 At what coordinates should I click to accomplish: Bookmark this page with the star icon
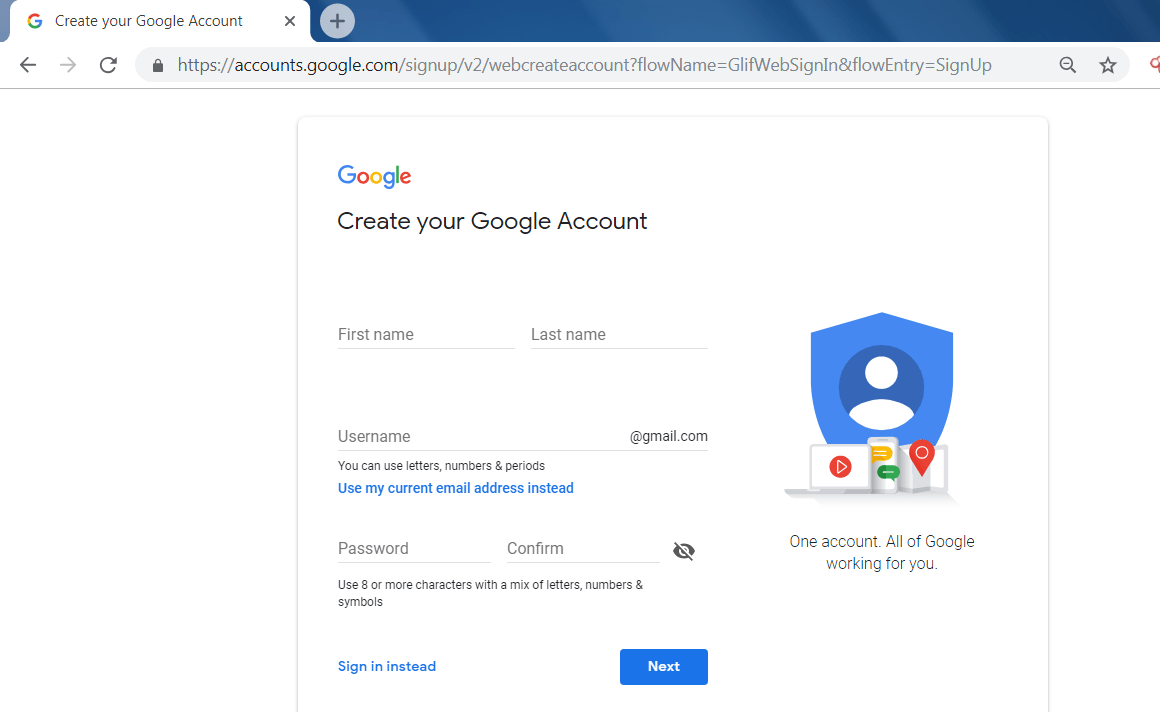[x=1108, y=65]
